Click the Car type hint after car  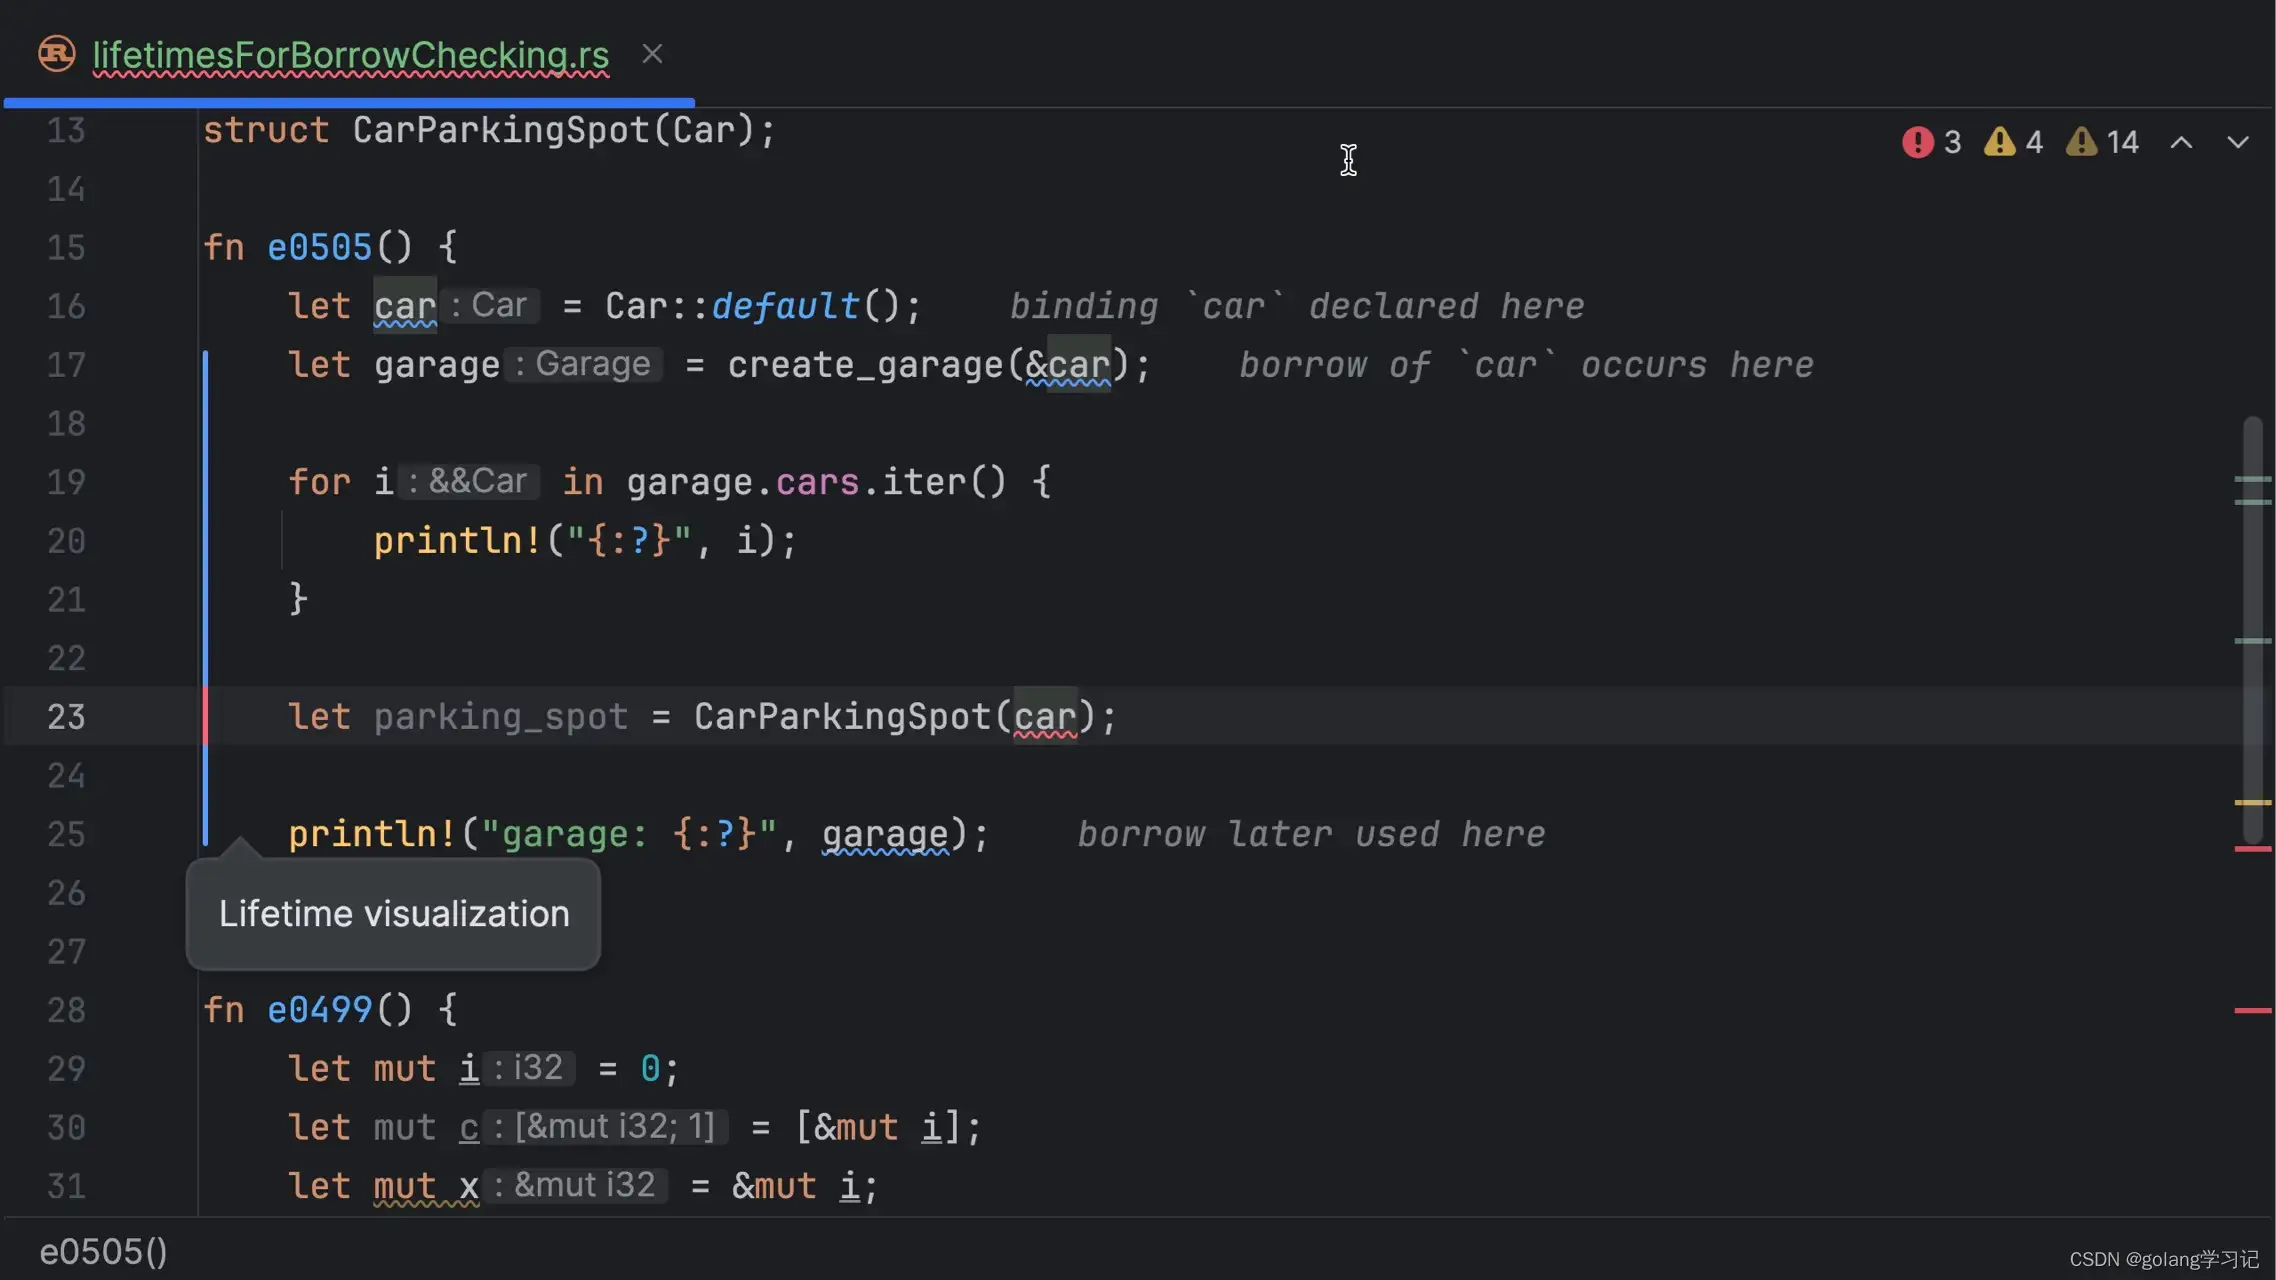click(x=490, y=305)
